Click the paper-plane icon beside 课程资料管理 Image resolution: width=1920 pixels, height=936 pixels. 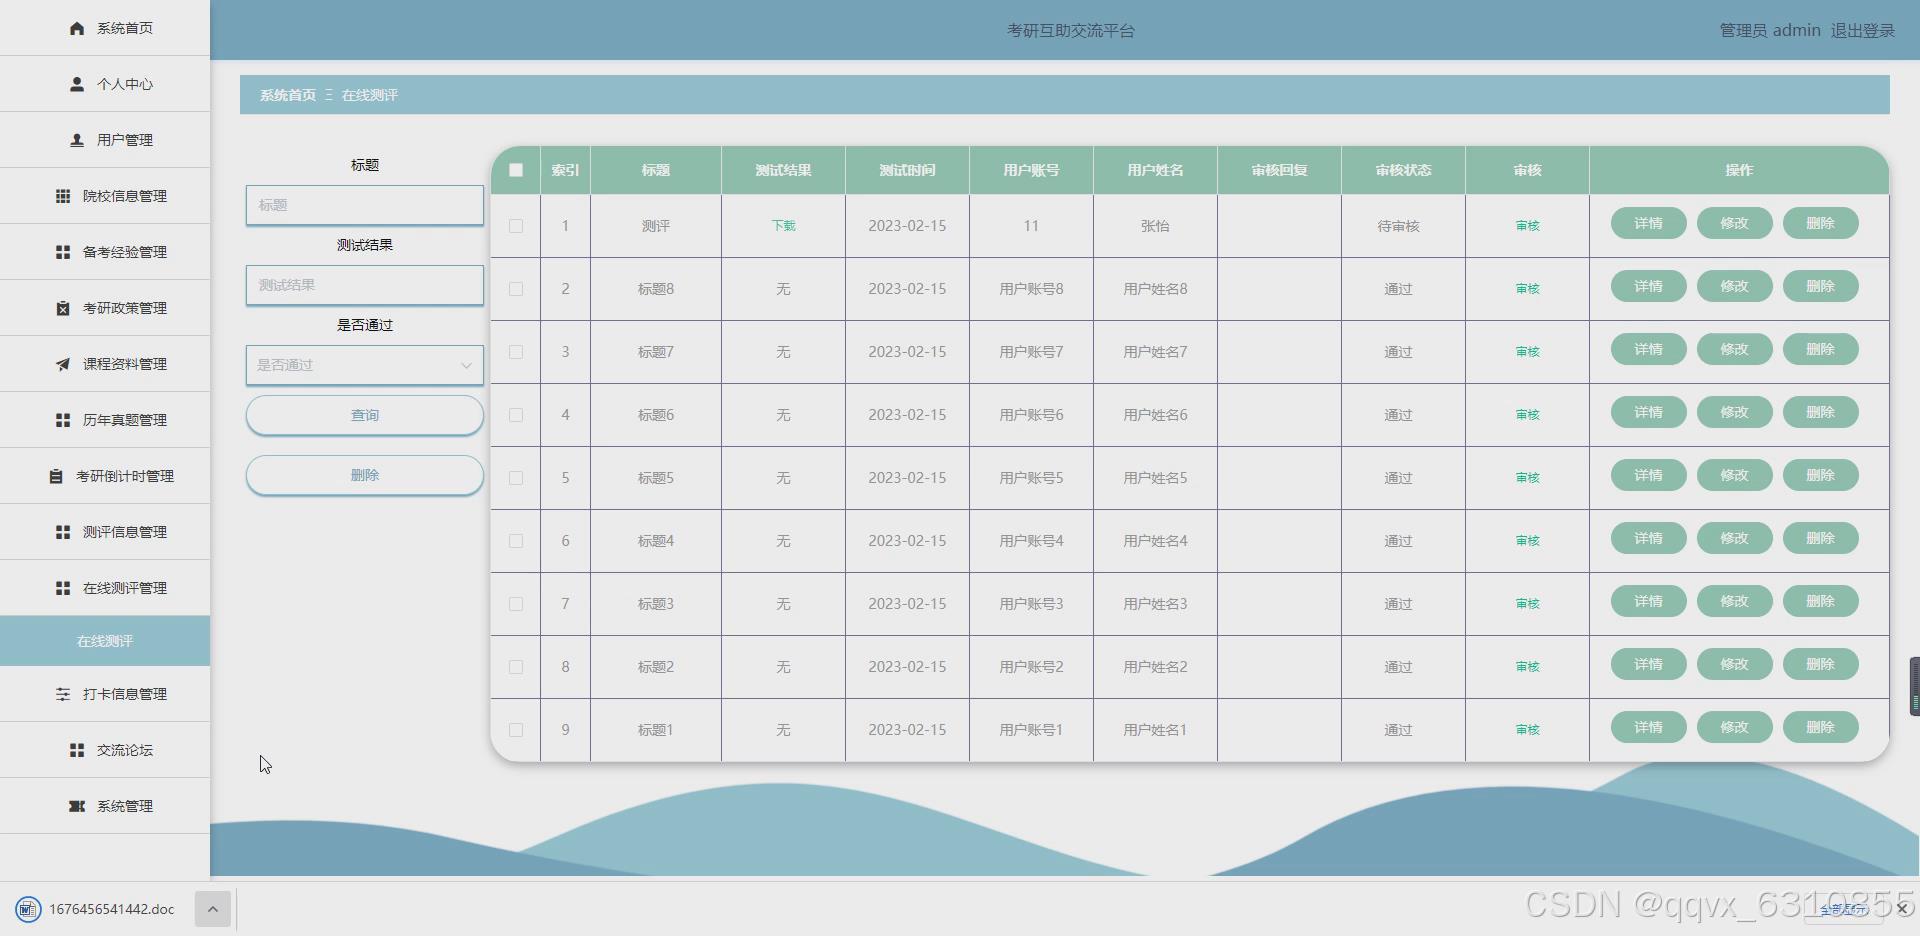[63, 364]
